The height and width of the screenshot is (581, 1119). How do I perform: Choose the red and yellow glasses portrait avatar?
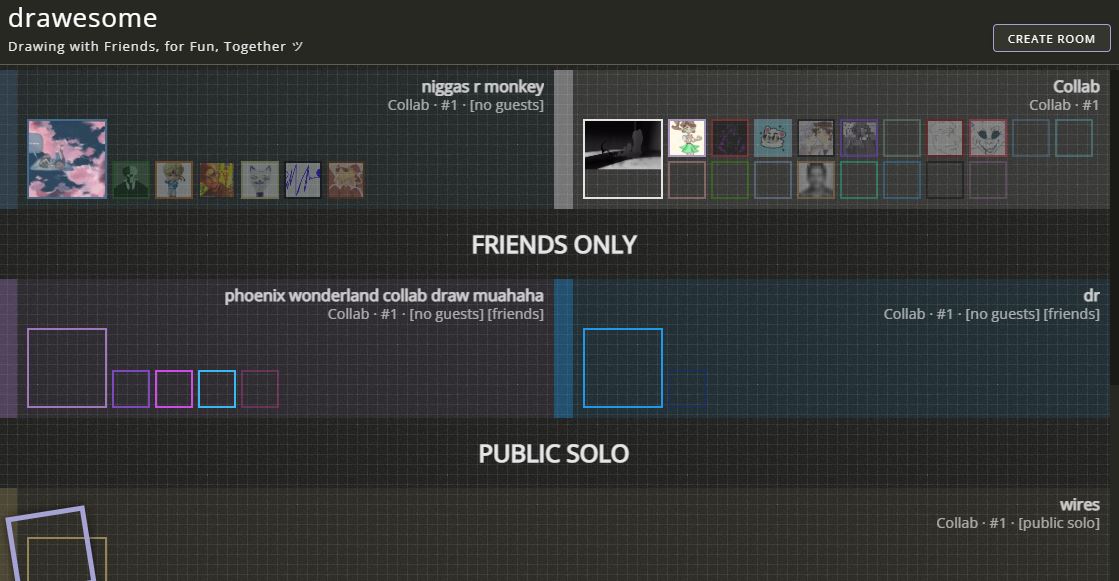point(217,179)
